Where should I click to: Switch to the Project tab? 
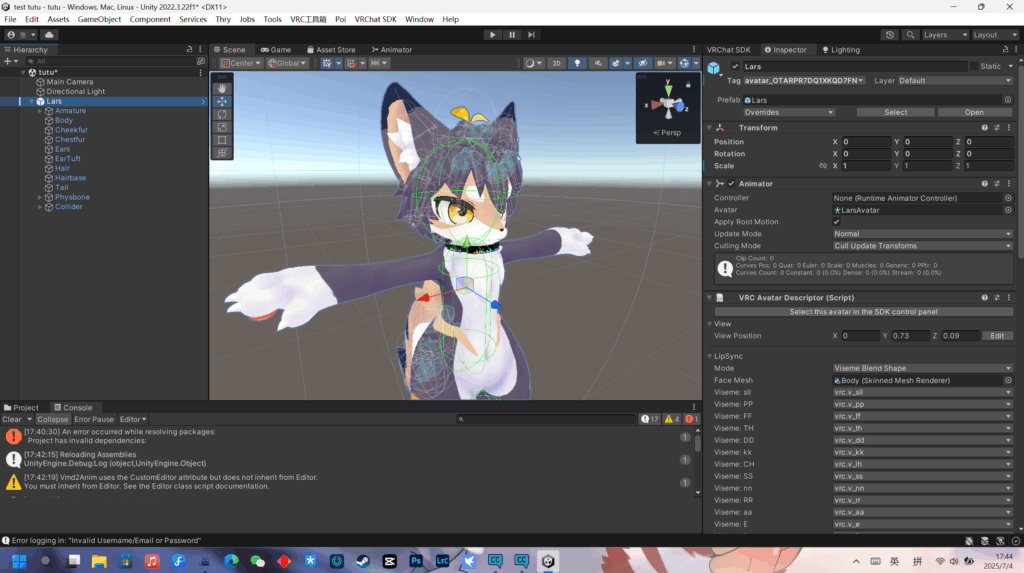(x=22, y=408)
